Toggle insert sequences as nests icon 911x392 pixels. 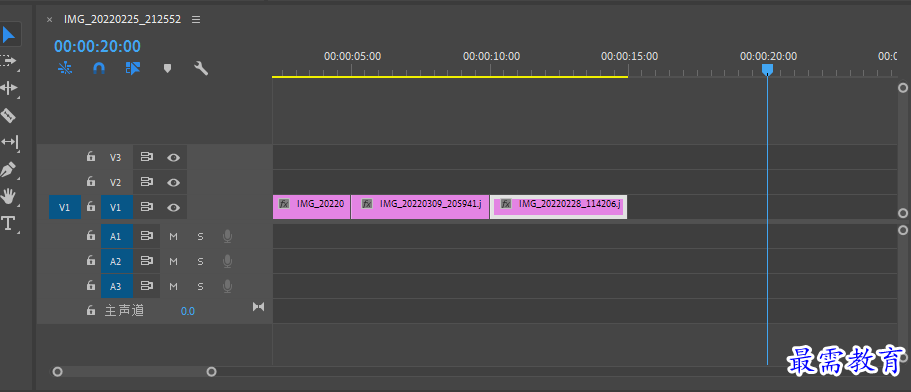point(65,69)
